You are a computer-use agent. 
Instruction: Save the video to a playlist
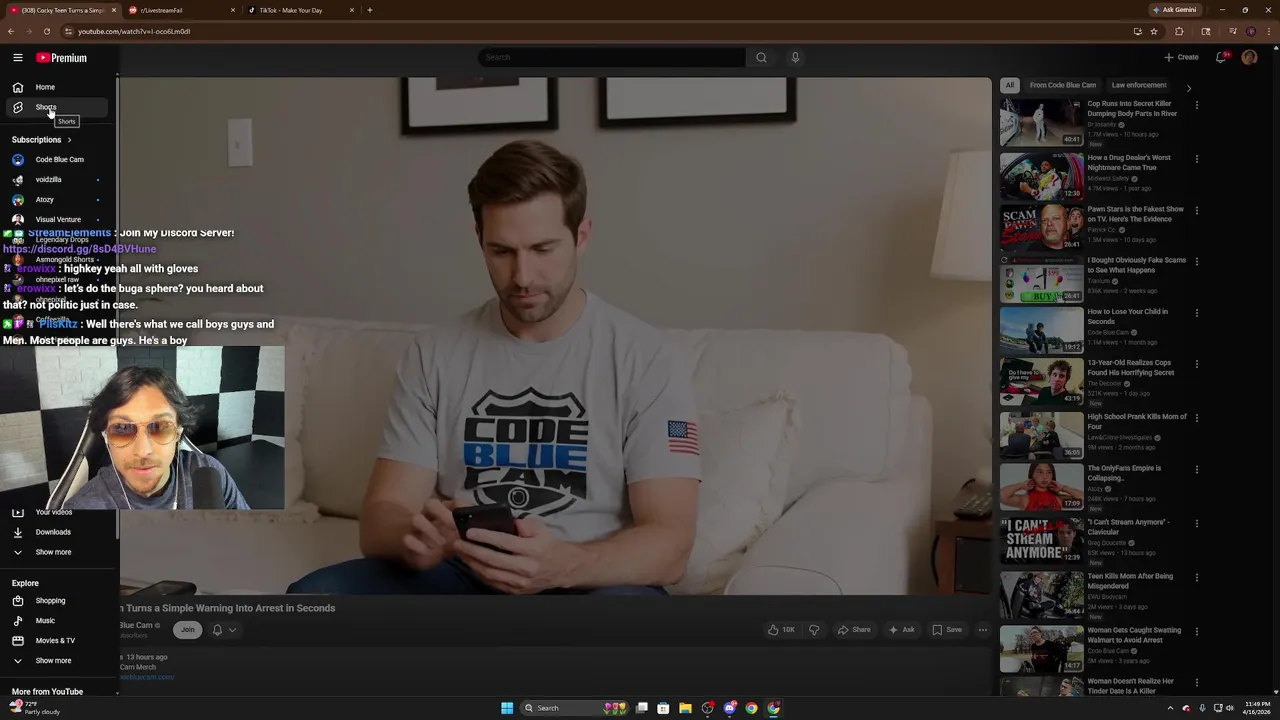pyautogui.click(x=947, y=630)
